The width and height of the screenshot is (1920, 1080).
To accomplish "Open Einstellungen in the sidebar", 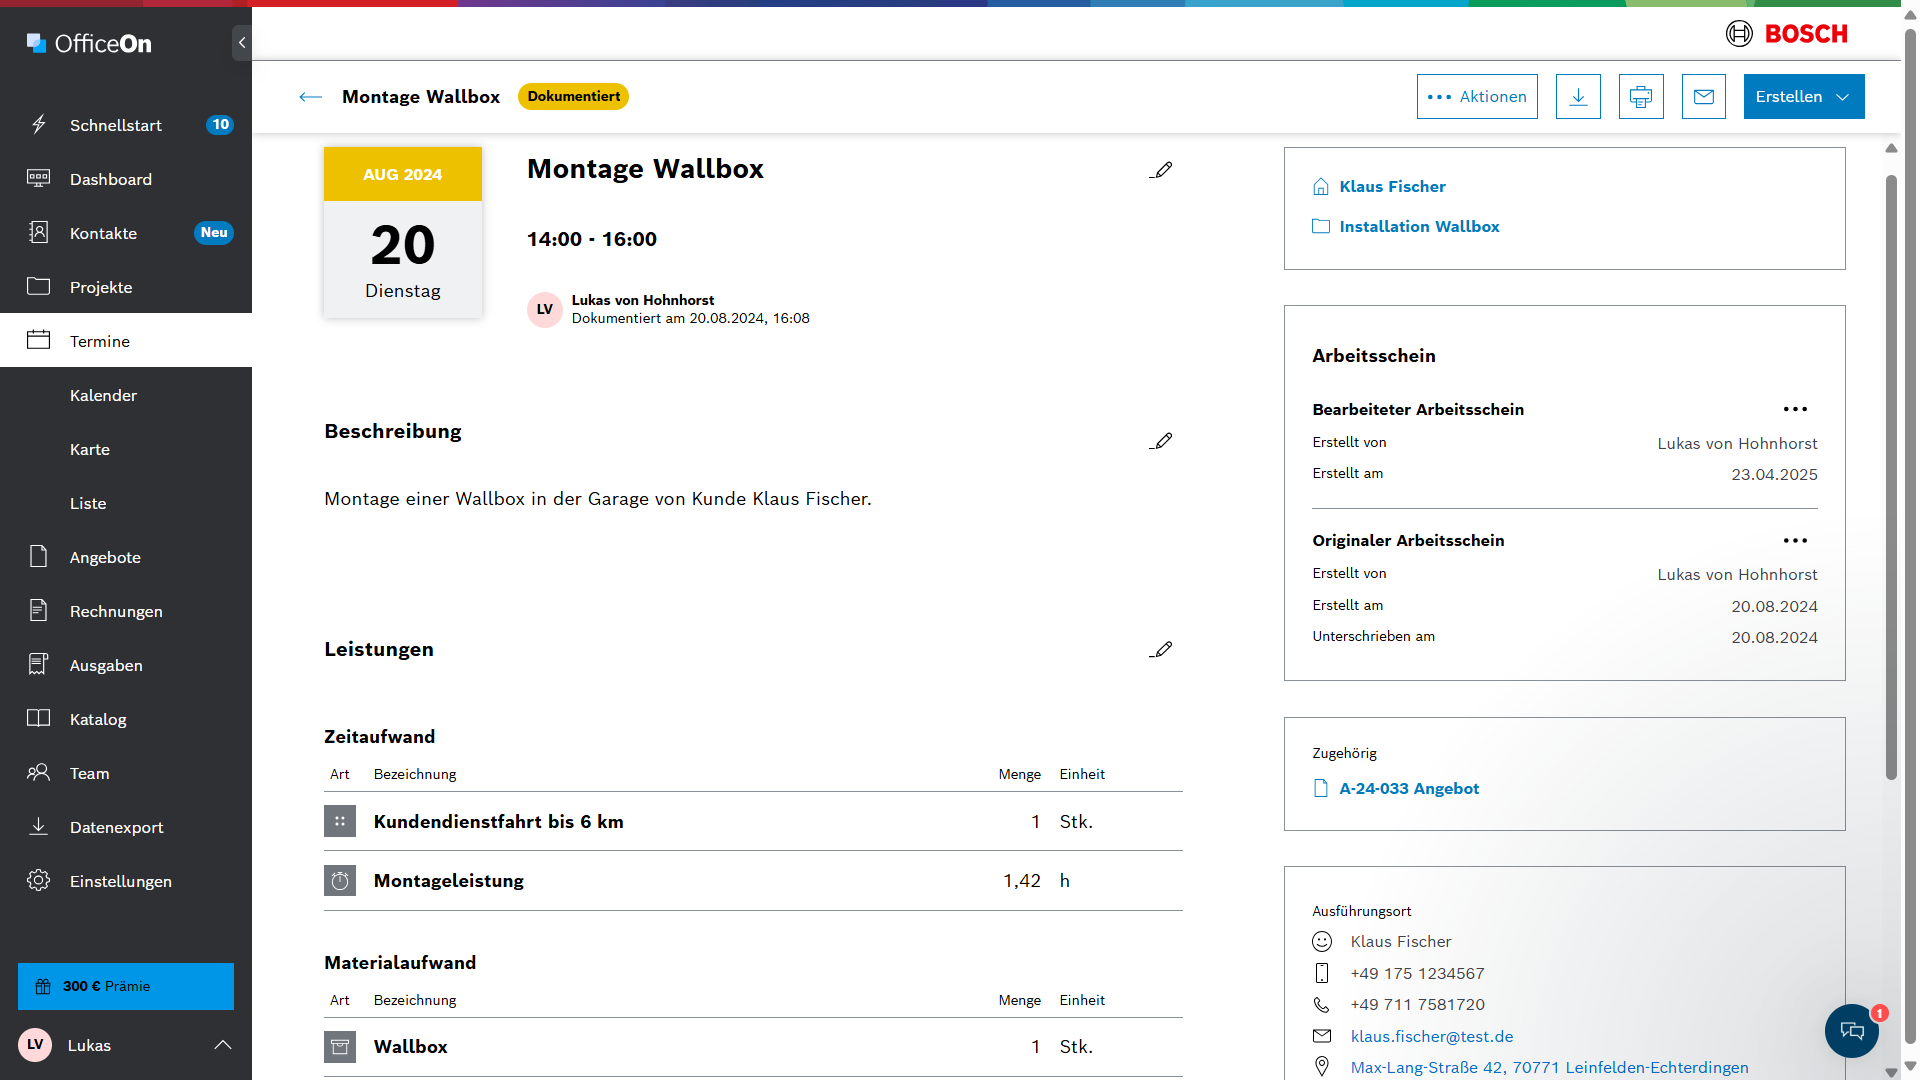I will pos(120,881).
